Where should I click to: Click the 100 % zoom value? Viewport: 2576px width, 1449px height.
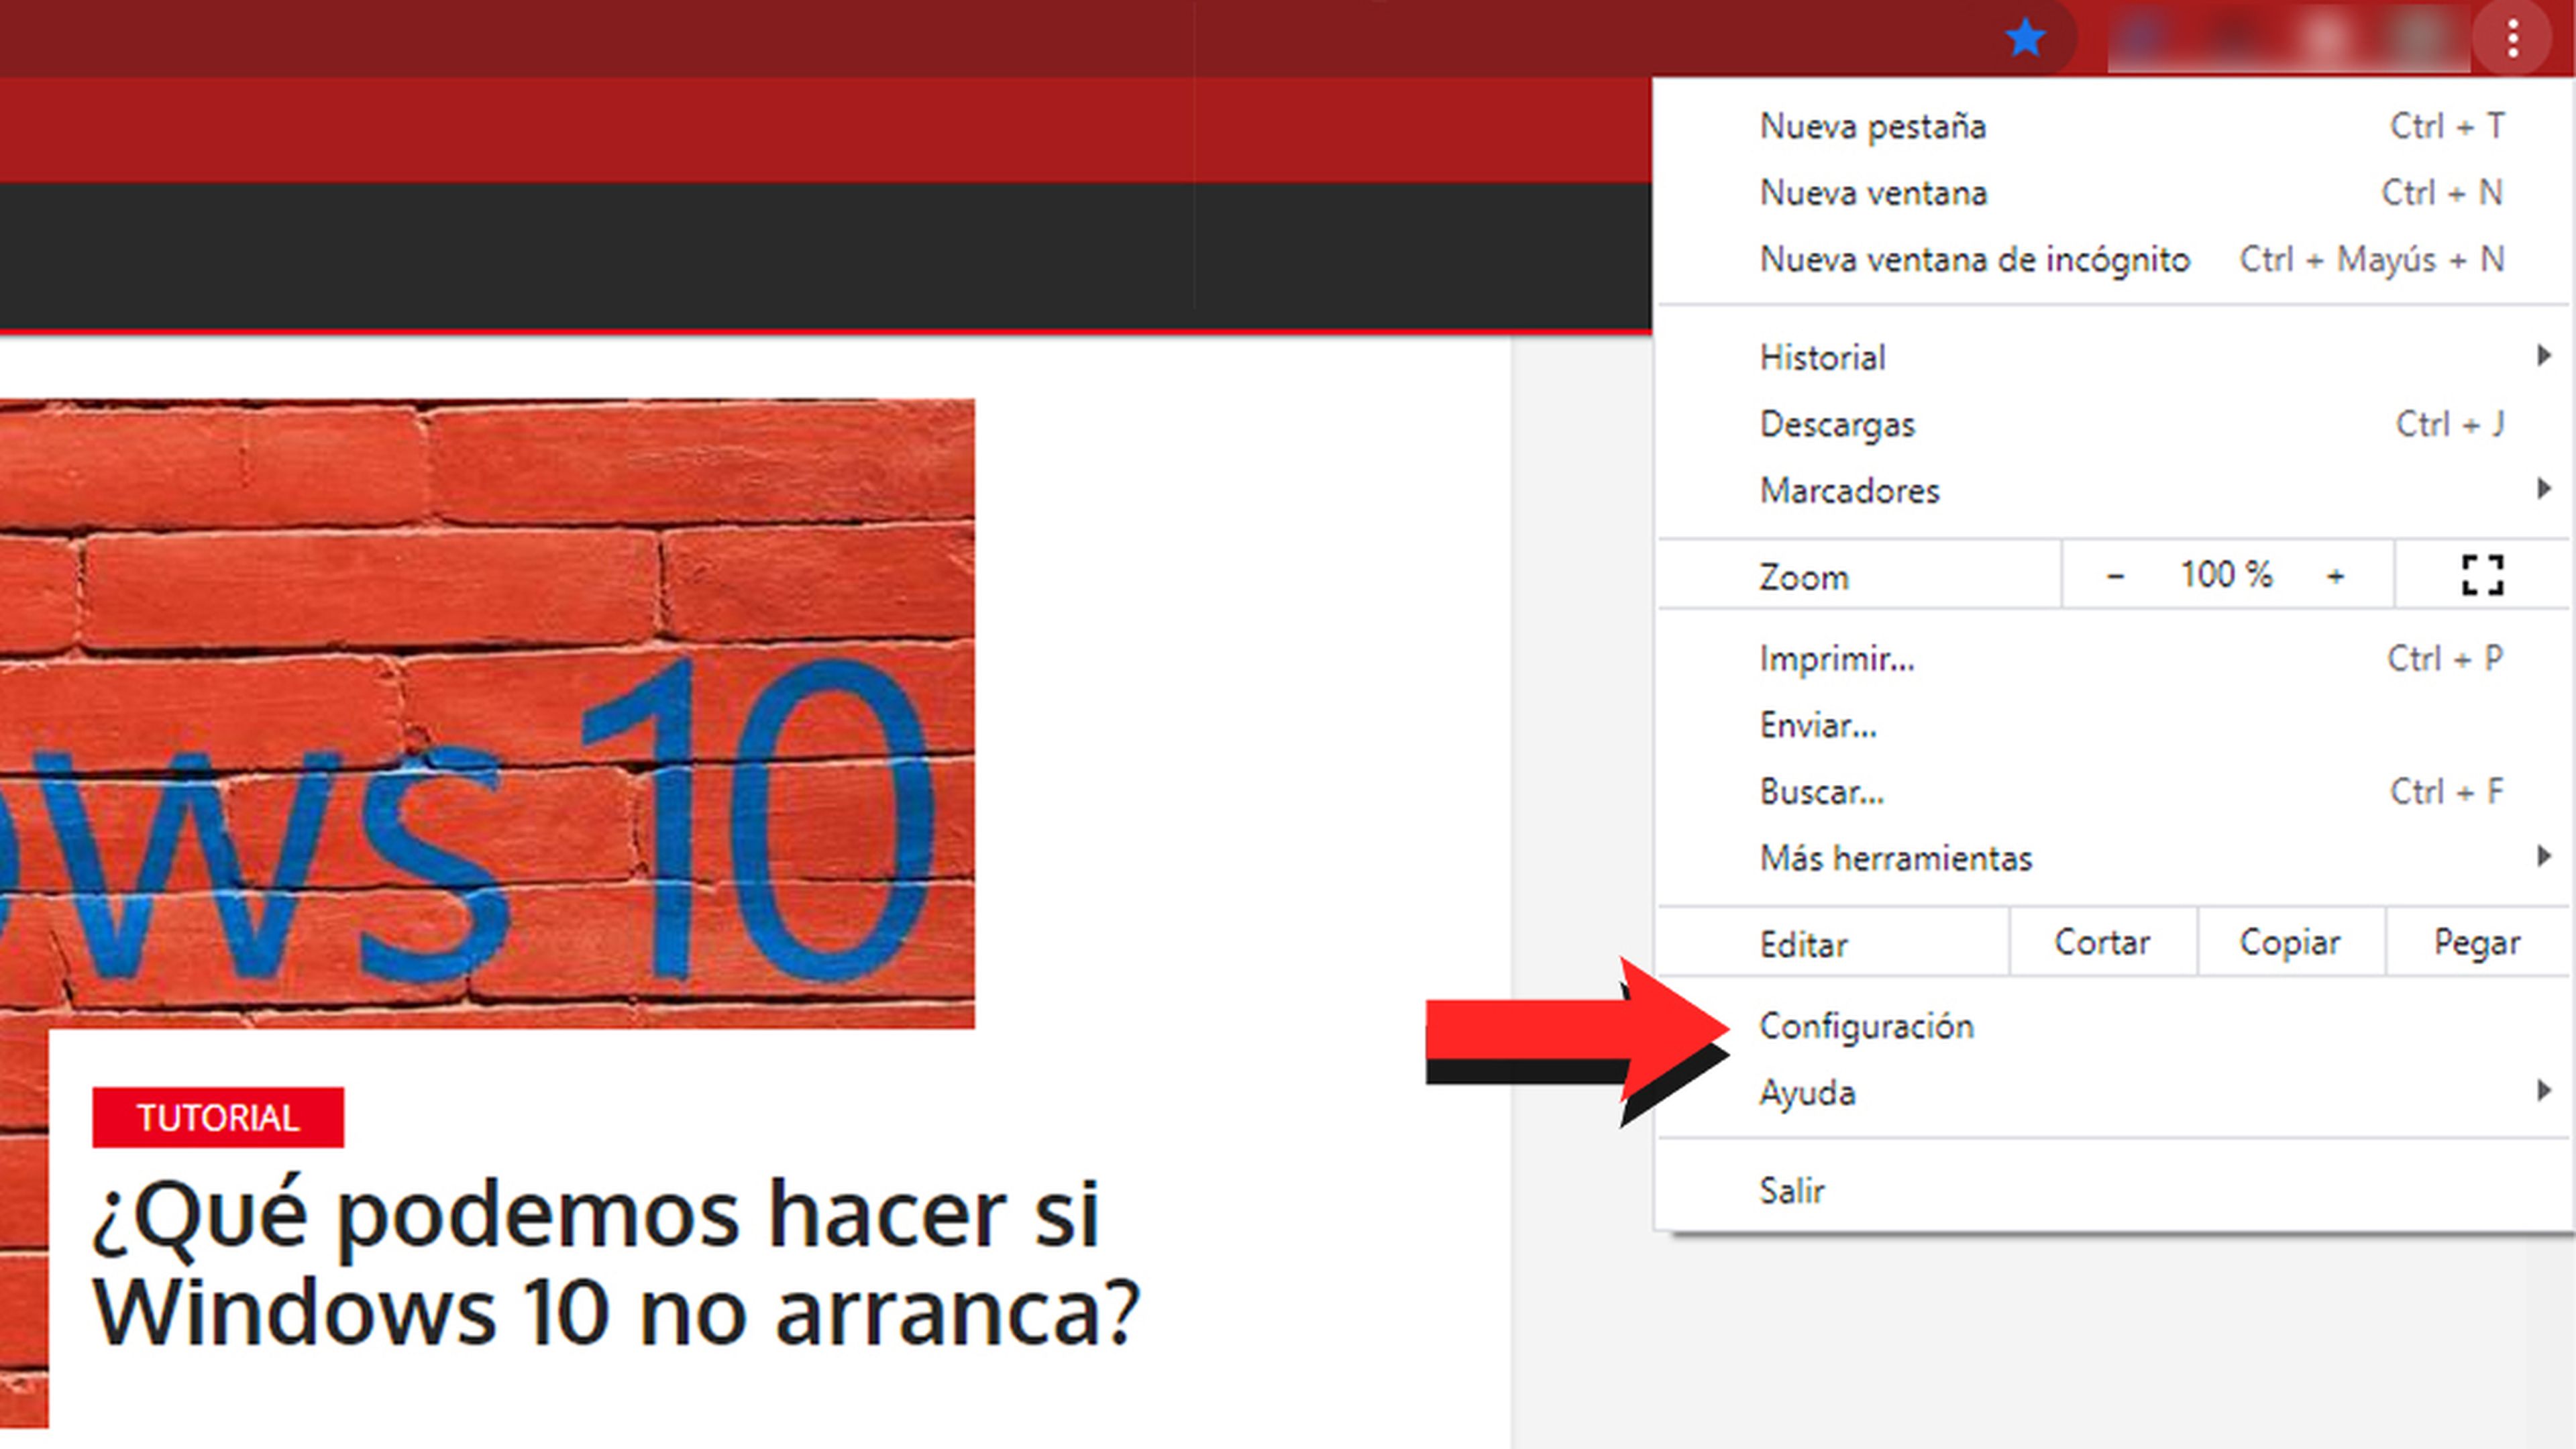tap(2226, 575)
